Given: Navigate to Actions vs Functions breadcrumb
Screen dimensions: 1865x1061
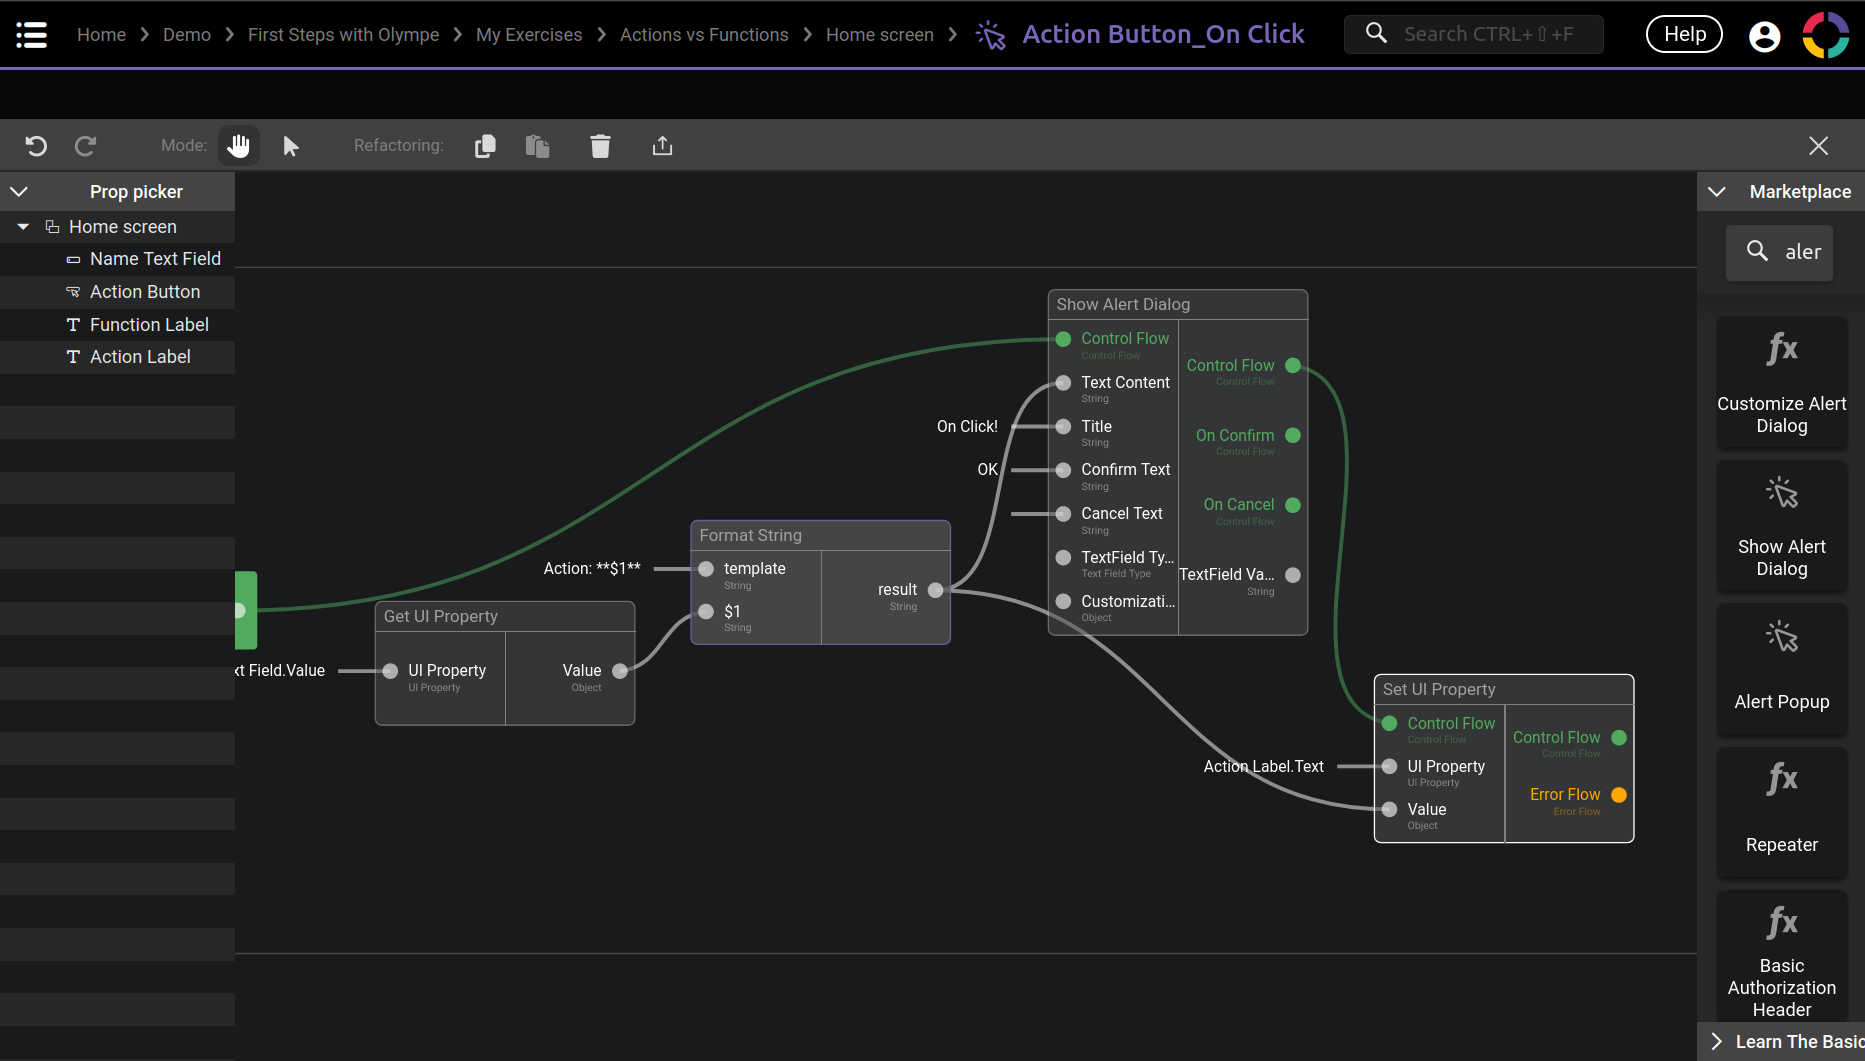Looking at the screenshot, I should click(704, 35).
